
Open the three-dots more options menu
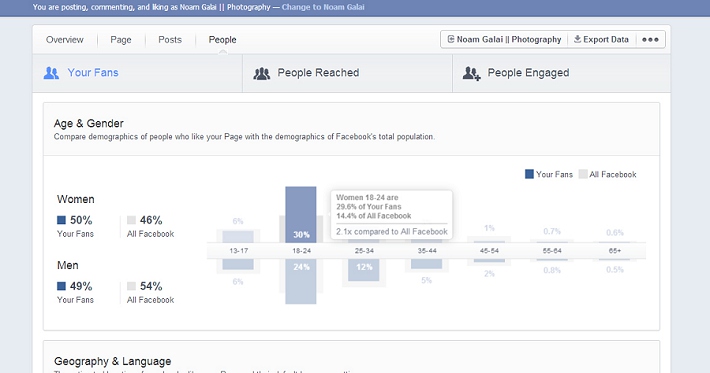(650, 39)
